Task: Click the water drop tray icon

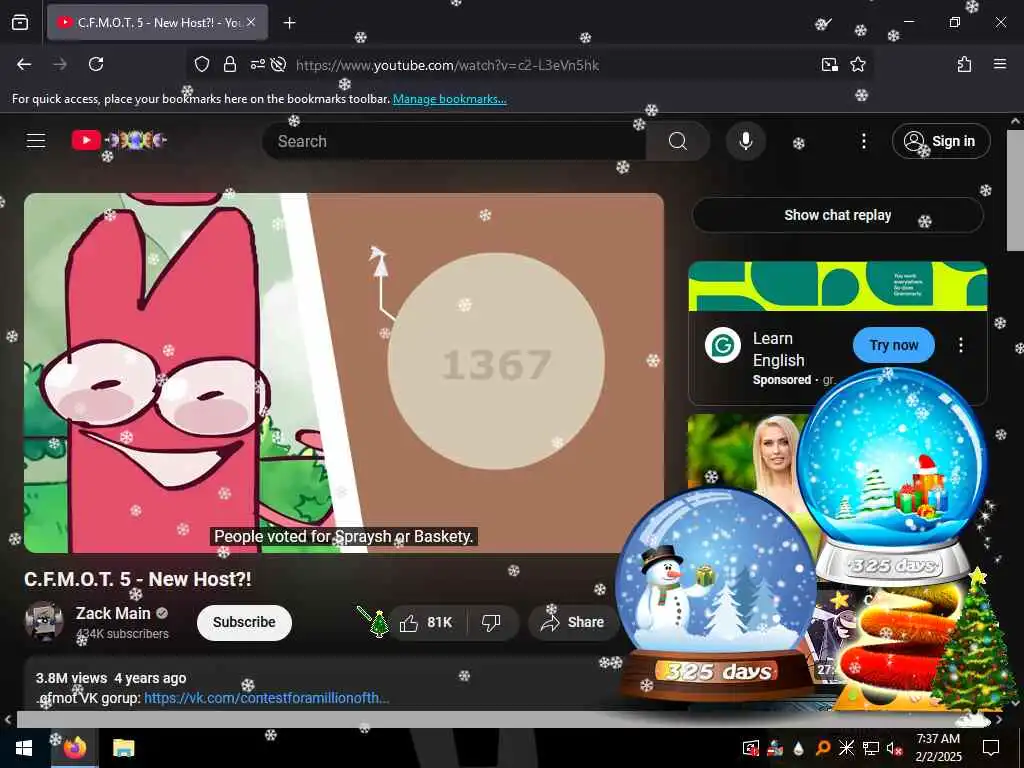Action: pyautogui.click(x=799, y=748)
